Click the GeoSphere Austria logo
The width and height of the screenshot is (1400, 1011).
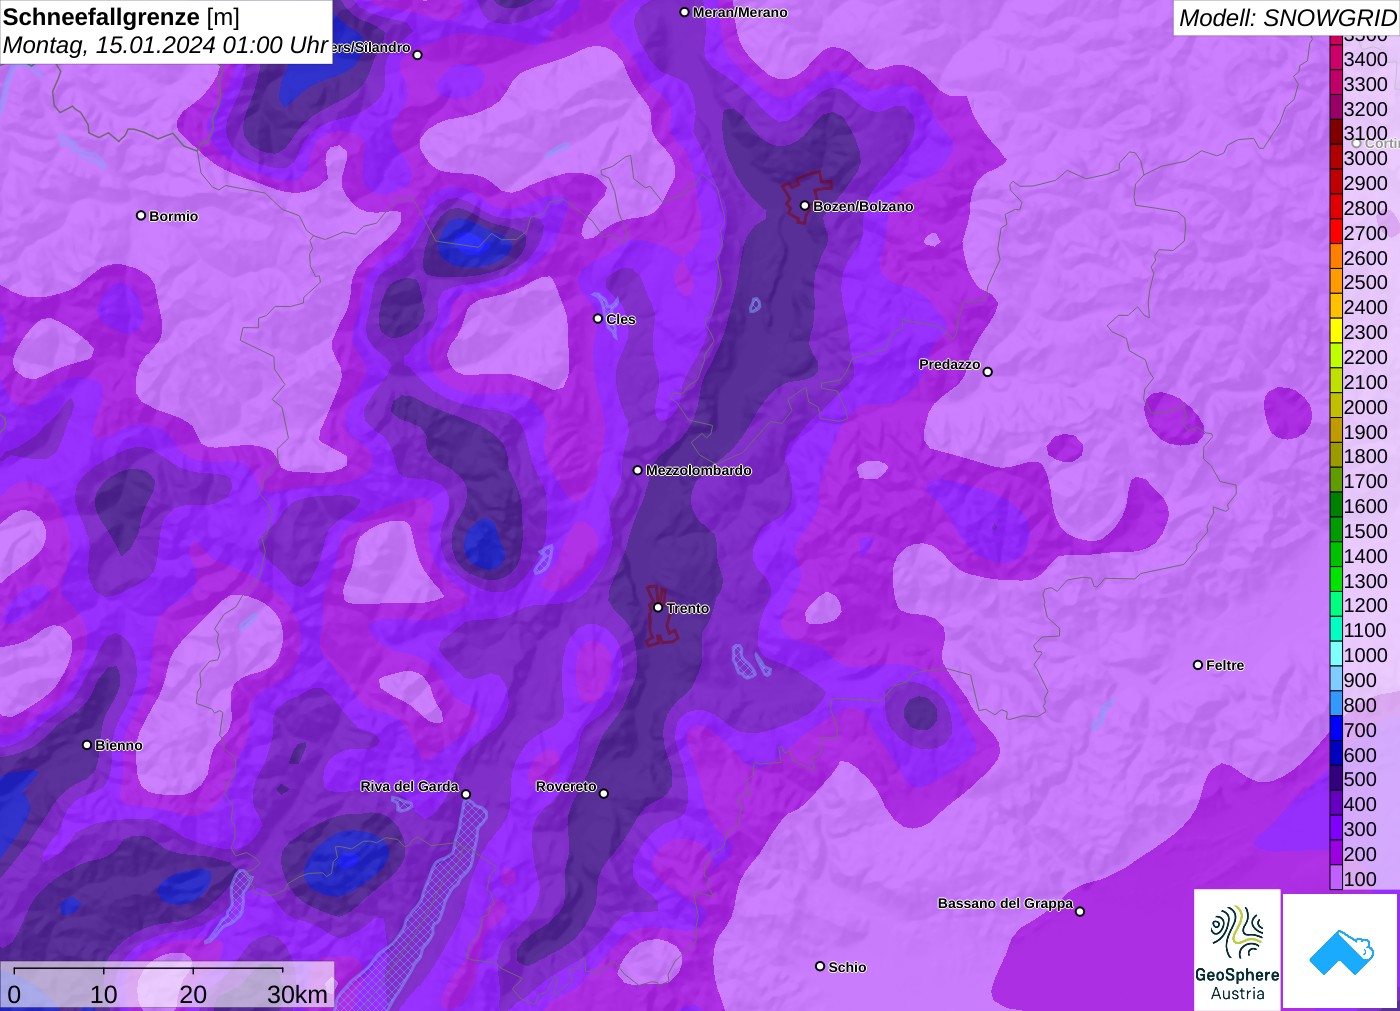pos(1237,949)
